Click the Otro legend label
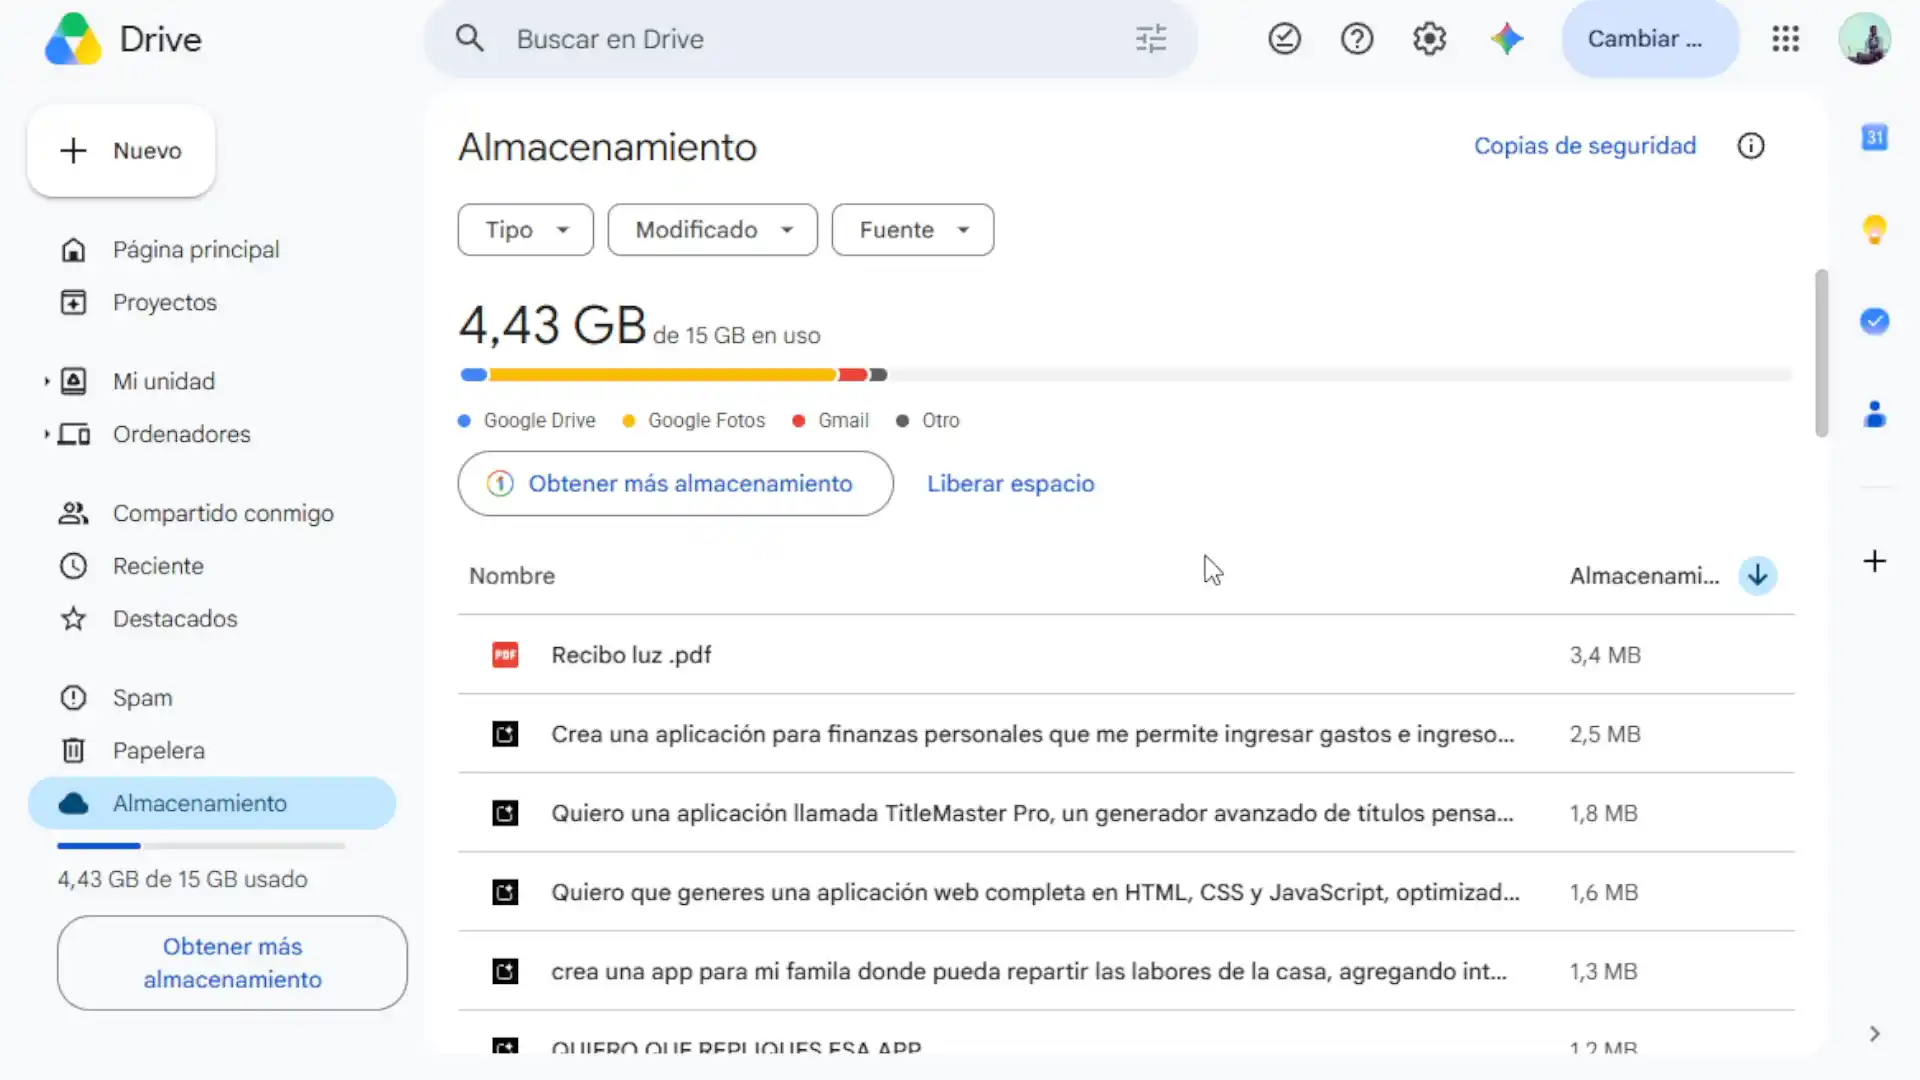Screen dimensions: 1920x1080 pyautogui.click(x=940, y=421)
